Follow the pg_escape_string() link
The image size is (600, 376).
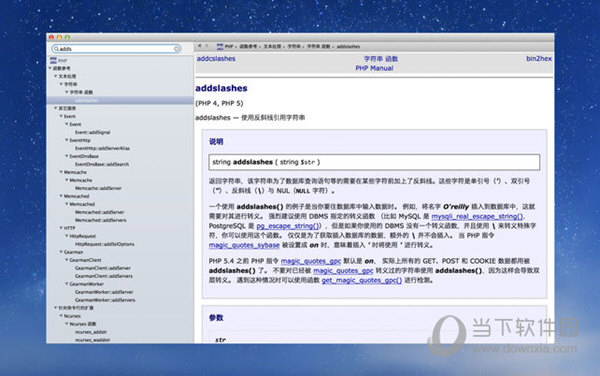click(x=288, y=226)
